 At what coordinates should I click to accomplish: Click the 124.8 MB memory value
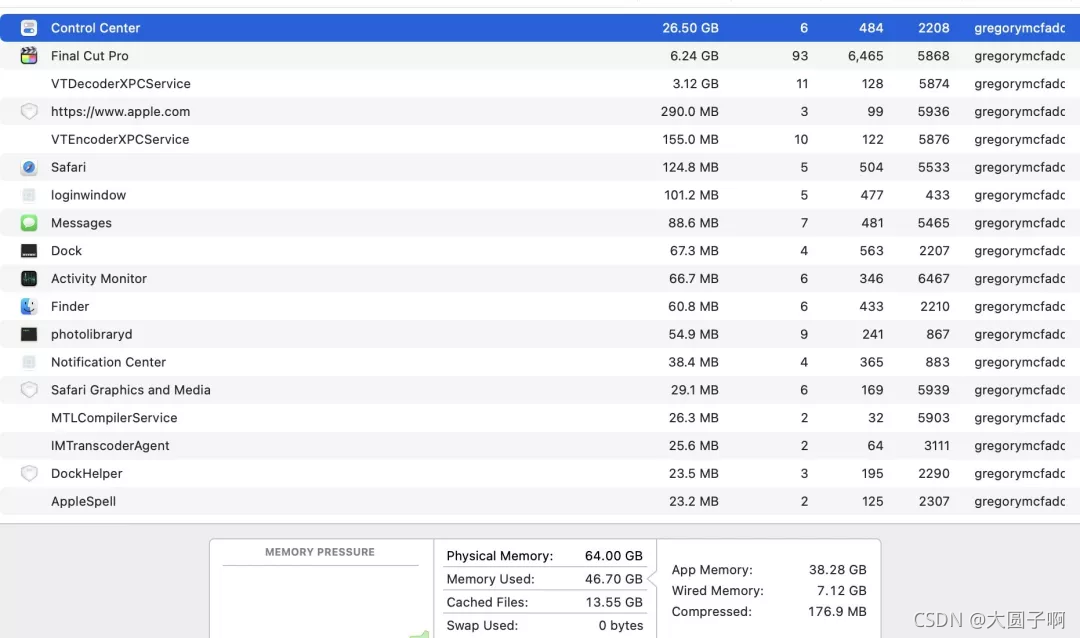690,167
